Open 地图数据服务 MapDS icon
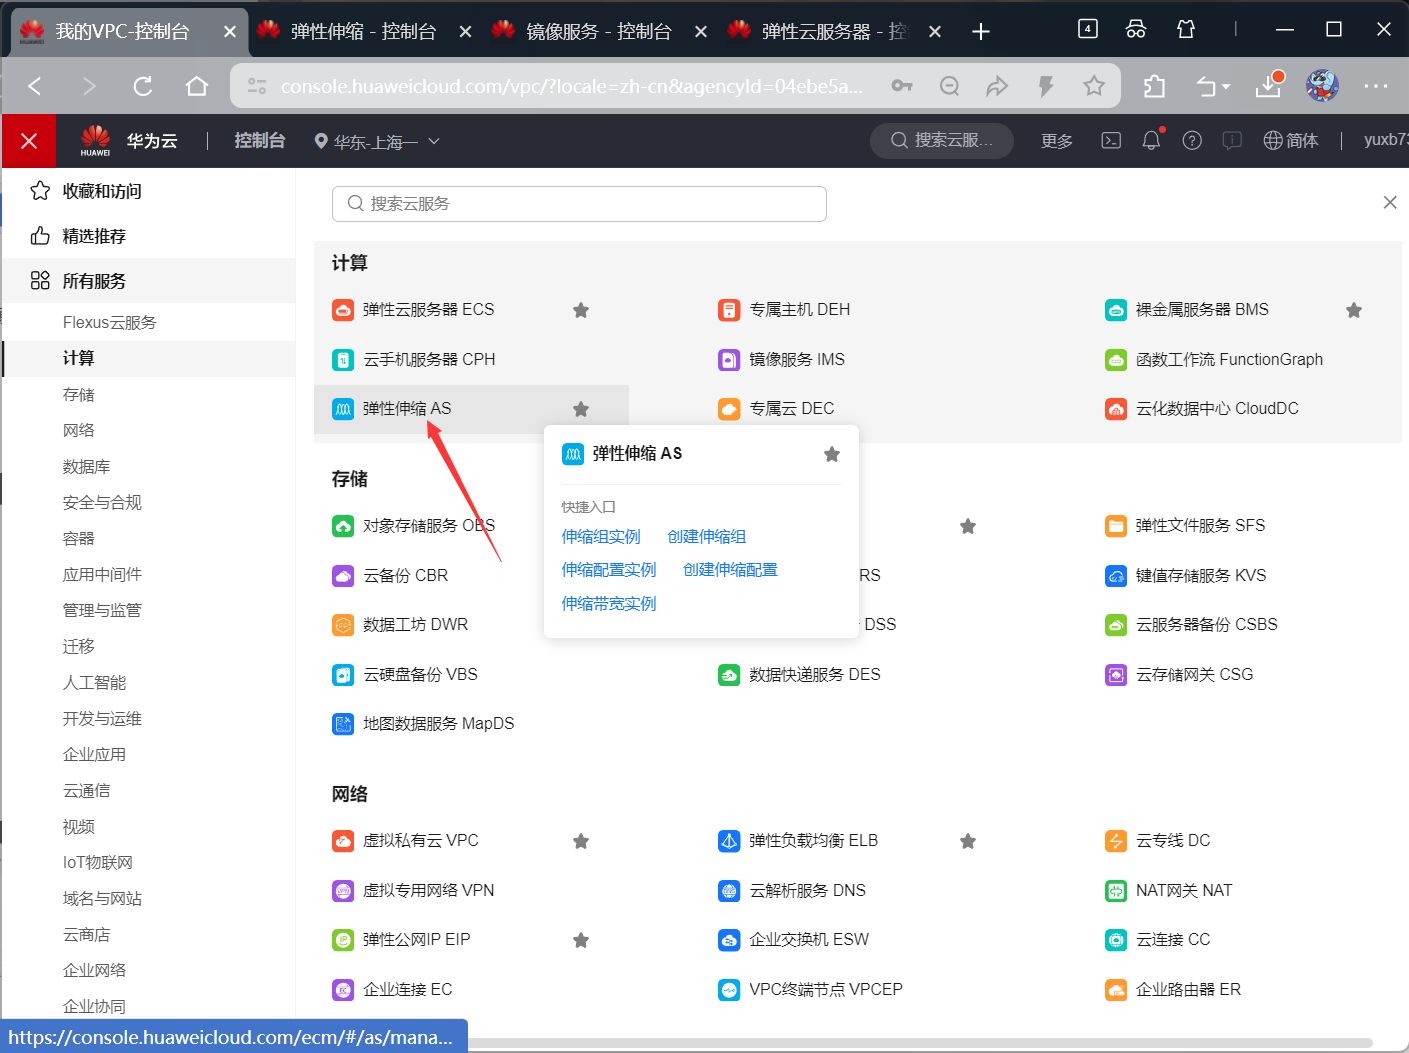 [x=343, y=724]
